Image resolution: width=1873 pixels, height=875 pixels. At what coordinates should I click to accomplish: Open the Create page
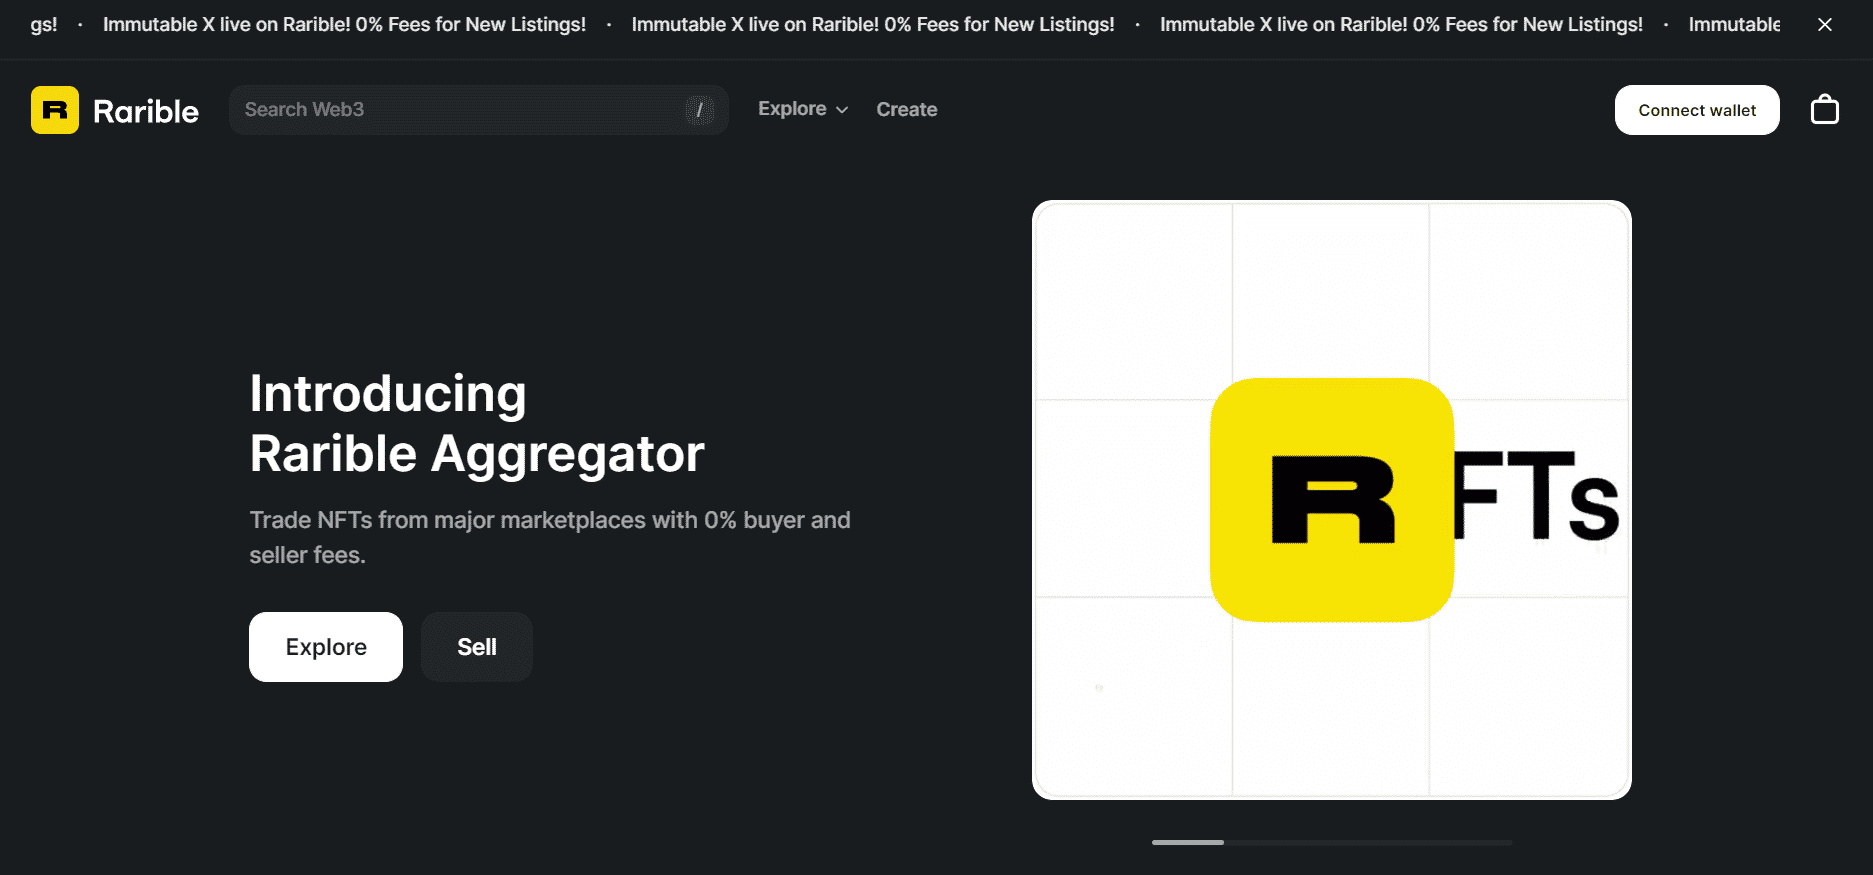point(907,109)
